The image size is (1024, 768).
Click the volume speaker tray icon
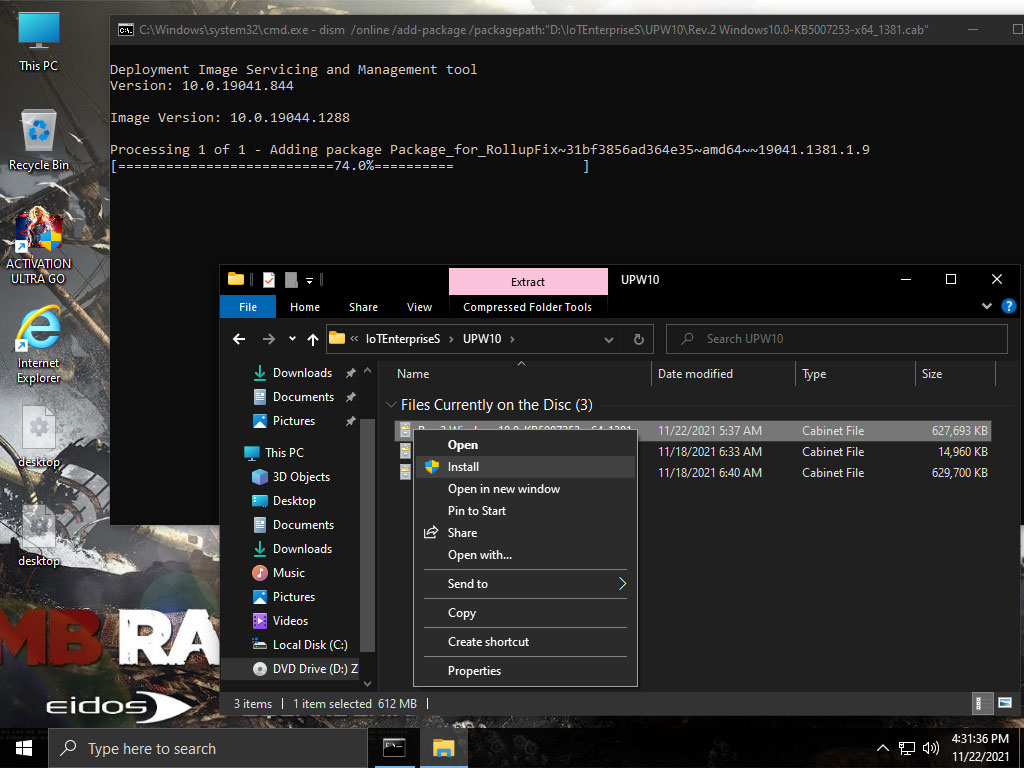pyautogui.click(x=931, y=748)
